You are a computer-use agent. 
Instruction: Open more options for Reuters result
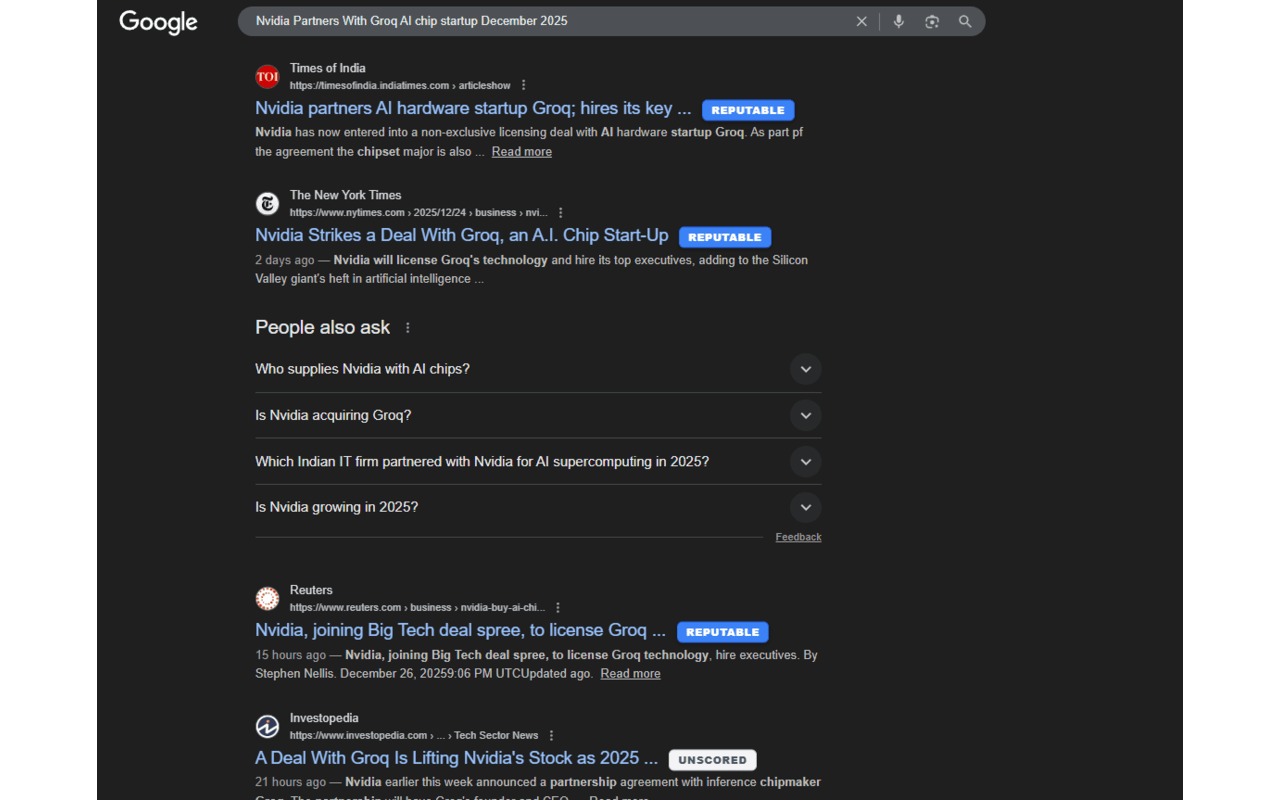point(558,608)
